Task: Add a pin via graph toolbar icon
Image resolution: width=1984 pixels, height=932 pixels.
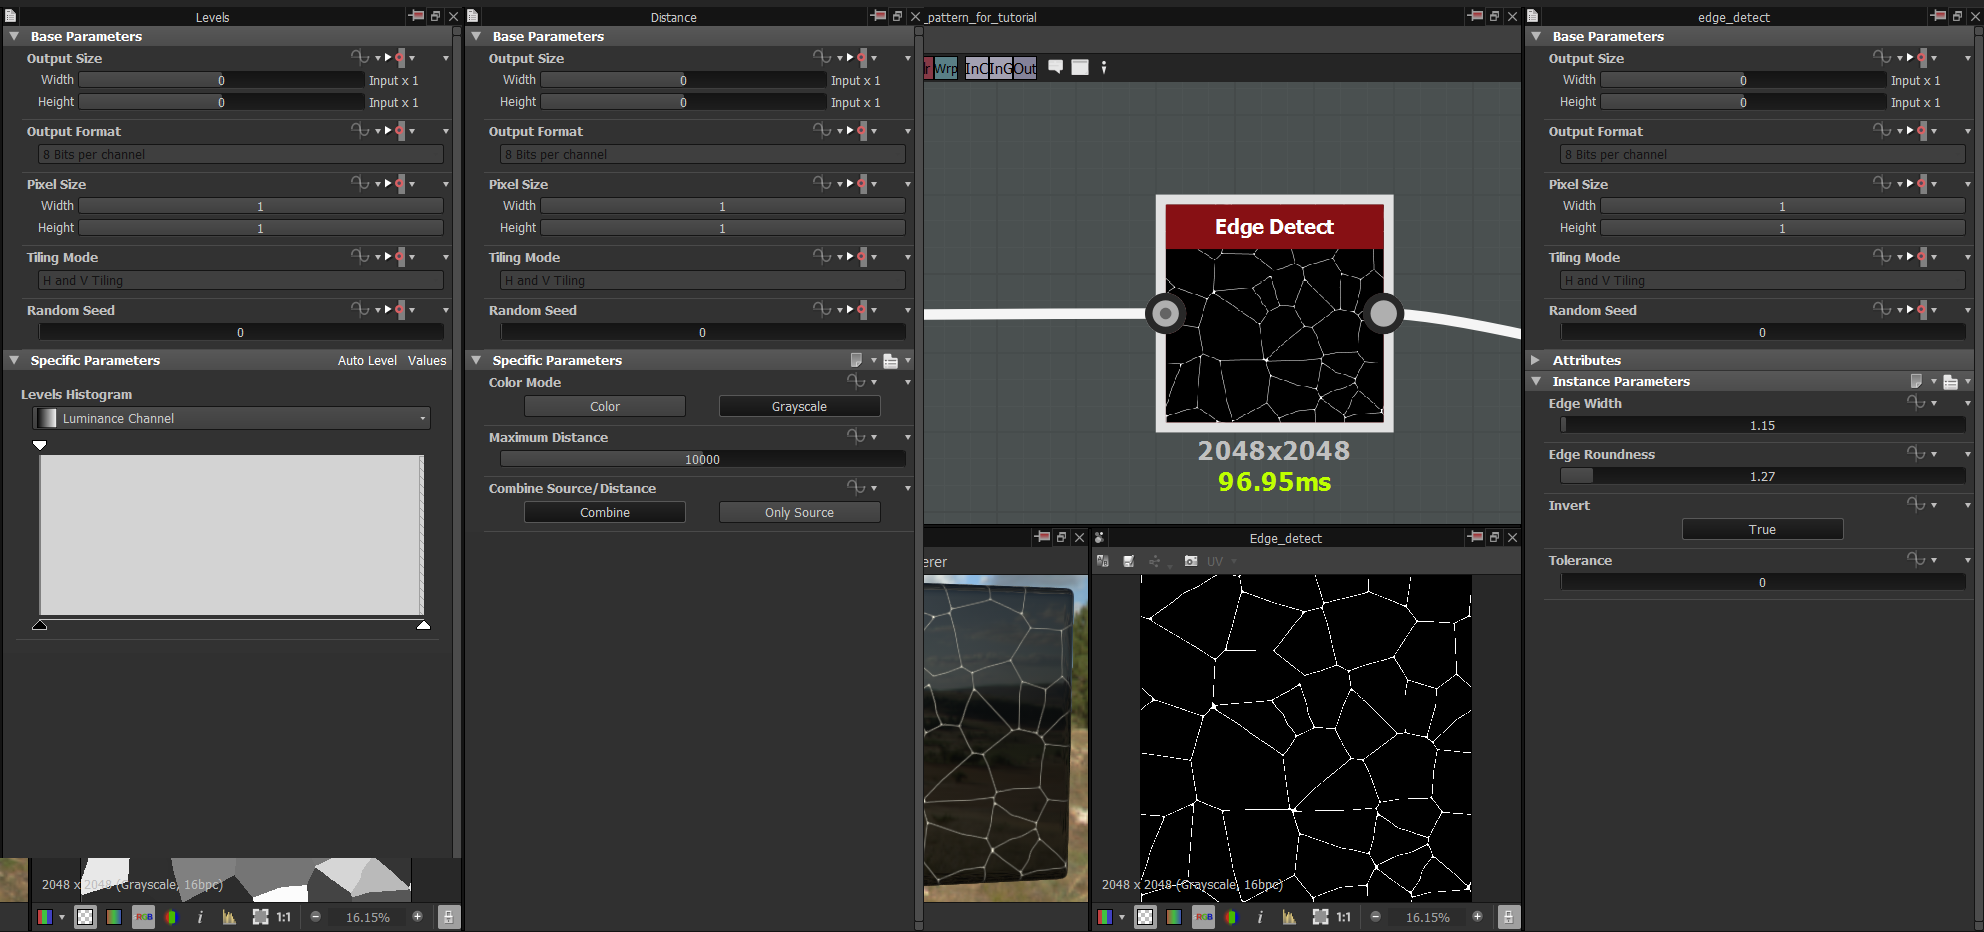Action: [x=1104, y=67]
